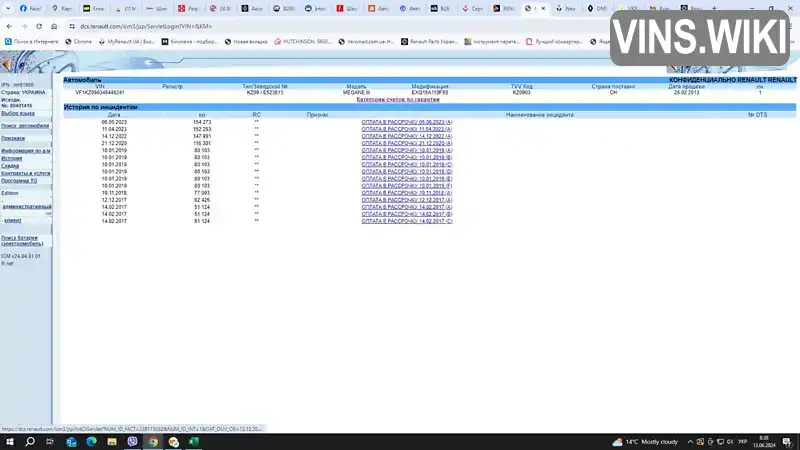Open the site information icon beside the URL
Viewport: 800px width, 450px height.
[72, 26]
